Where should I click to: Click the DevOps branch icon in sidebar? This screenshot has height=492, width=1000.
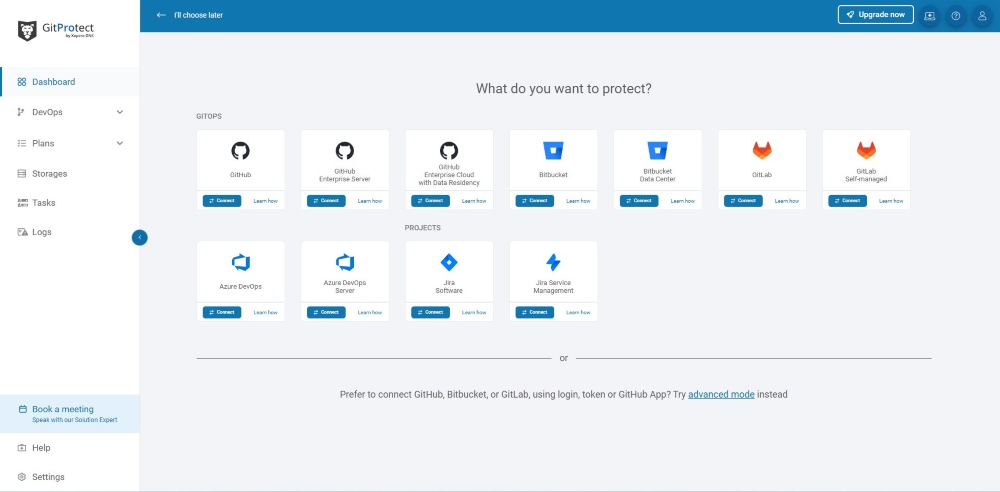22,112
